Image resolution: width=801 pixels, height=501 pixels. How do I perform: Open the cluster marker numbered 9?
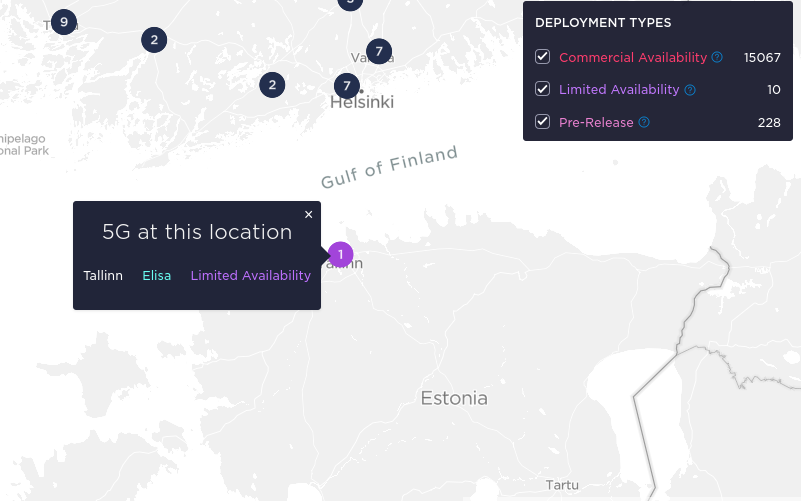coord(64,22)
